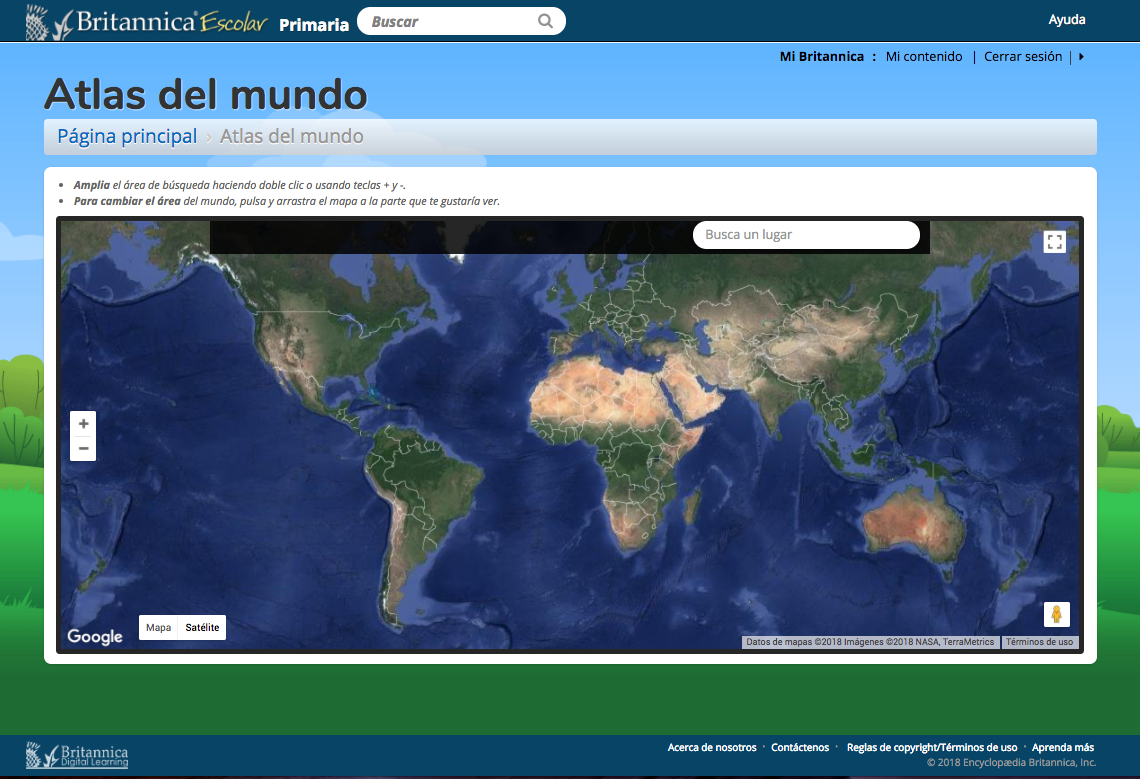Click the Atlas del mundo breadcrumb text
The width and height of the screenshot is (1140, 779).
[x=292, y=136]
